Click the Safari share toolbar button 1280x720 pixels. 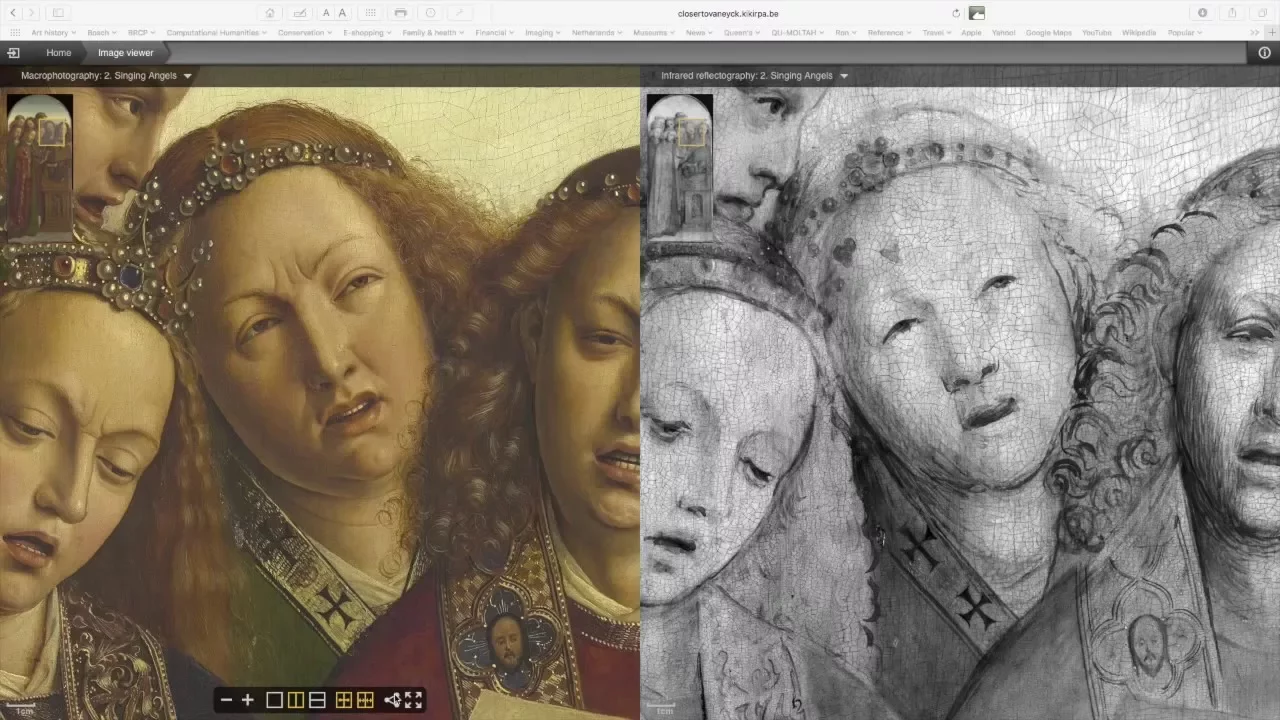(1232, 13)
